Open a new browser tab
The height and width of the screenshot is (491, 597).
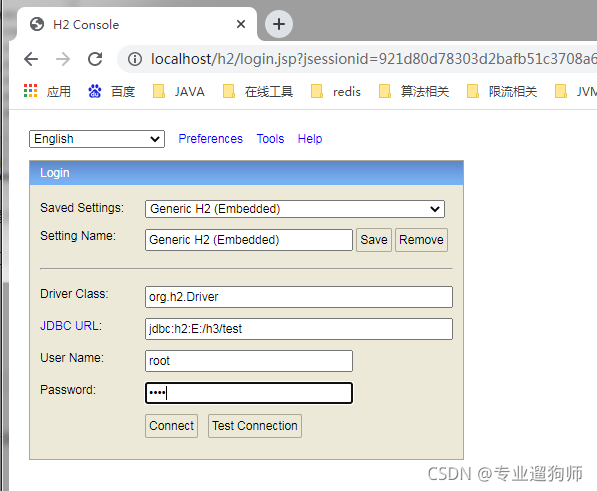[279, 24]
